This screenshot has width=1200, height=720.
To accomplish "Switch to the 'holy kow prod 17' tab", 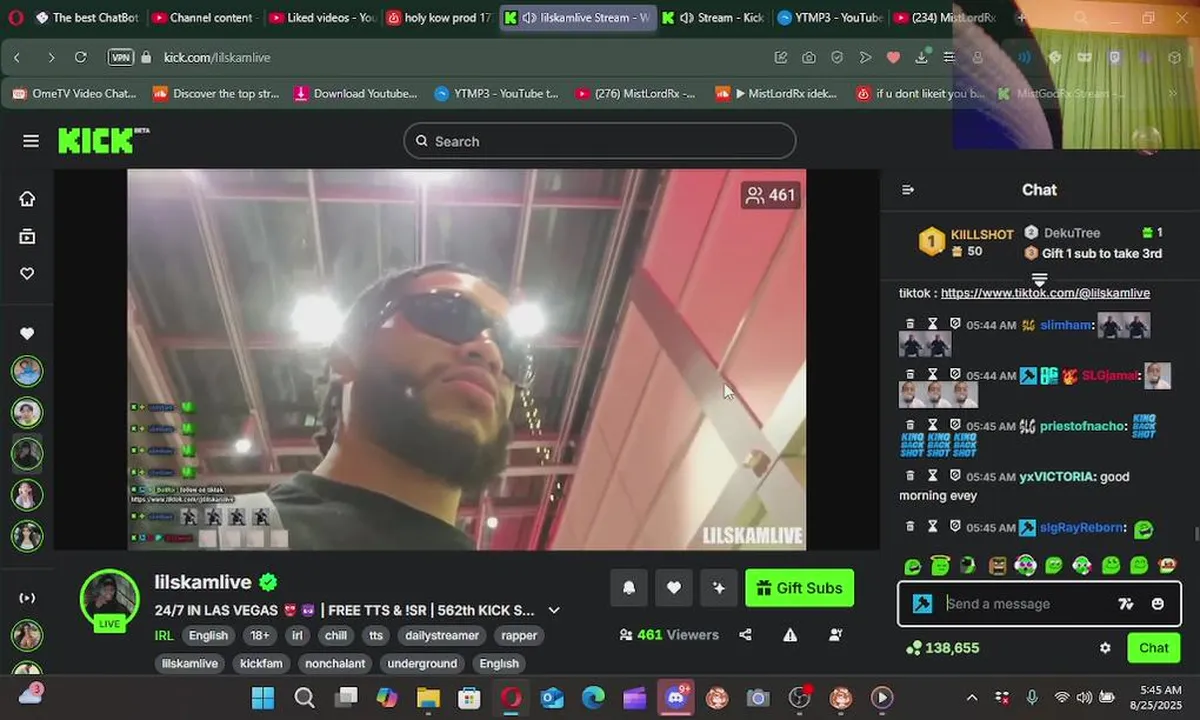I will coord(440,18).
